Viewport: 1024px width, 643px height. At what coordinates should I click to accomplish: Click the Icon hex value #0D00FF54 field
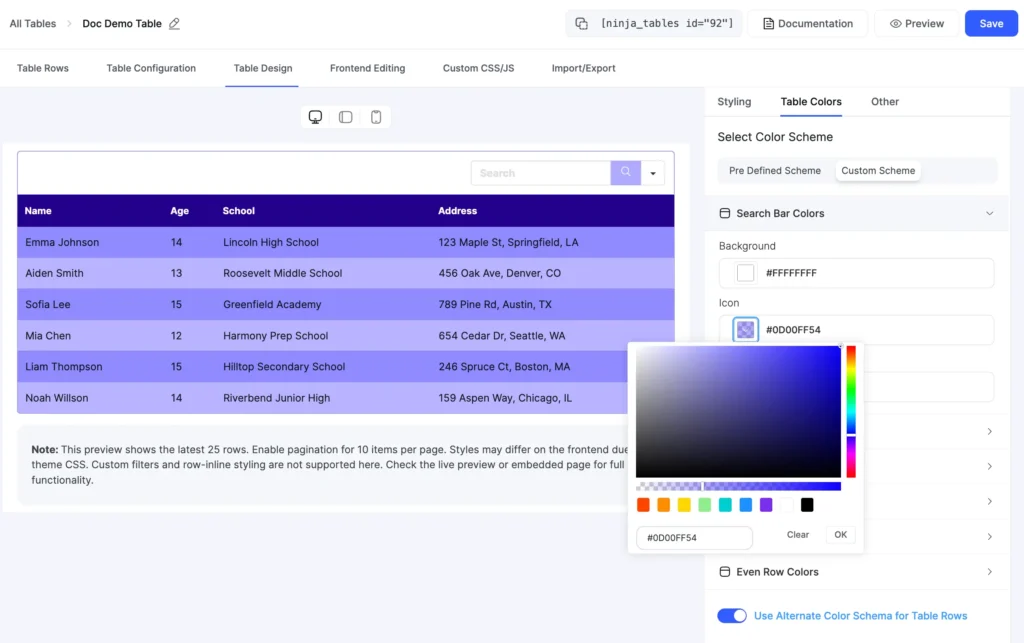tap(856, 330)
